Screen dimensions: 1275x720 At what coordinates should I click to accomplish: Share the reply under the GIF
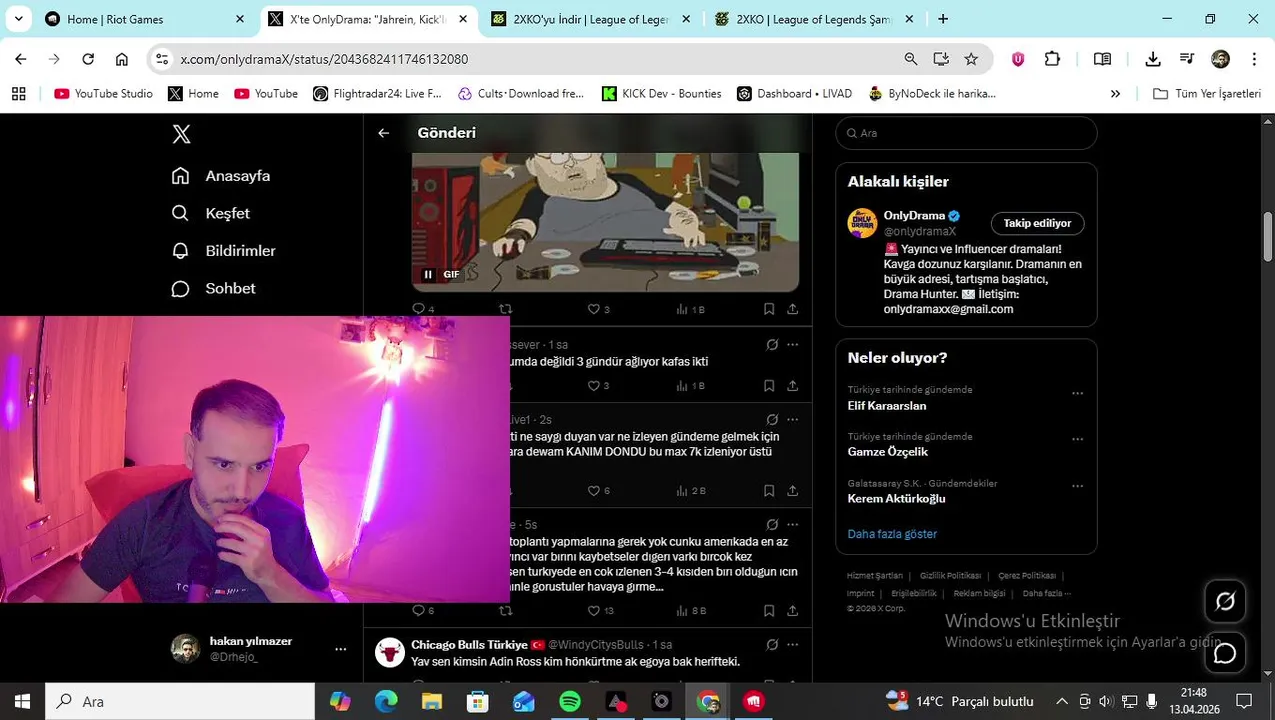click(x=792, y=309)
